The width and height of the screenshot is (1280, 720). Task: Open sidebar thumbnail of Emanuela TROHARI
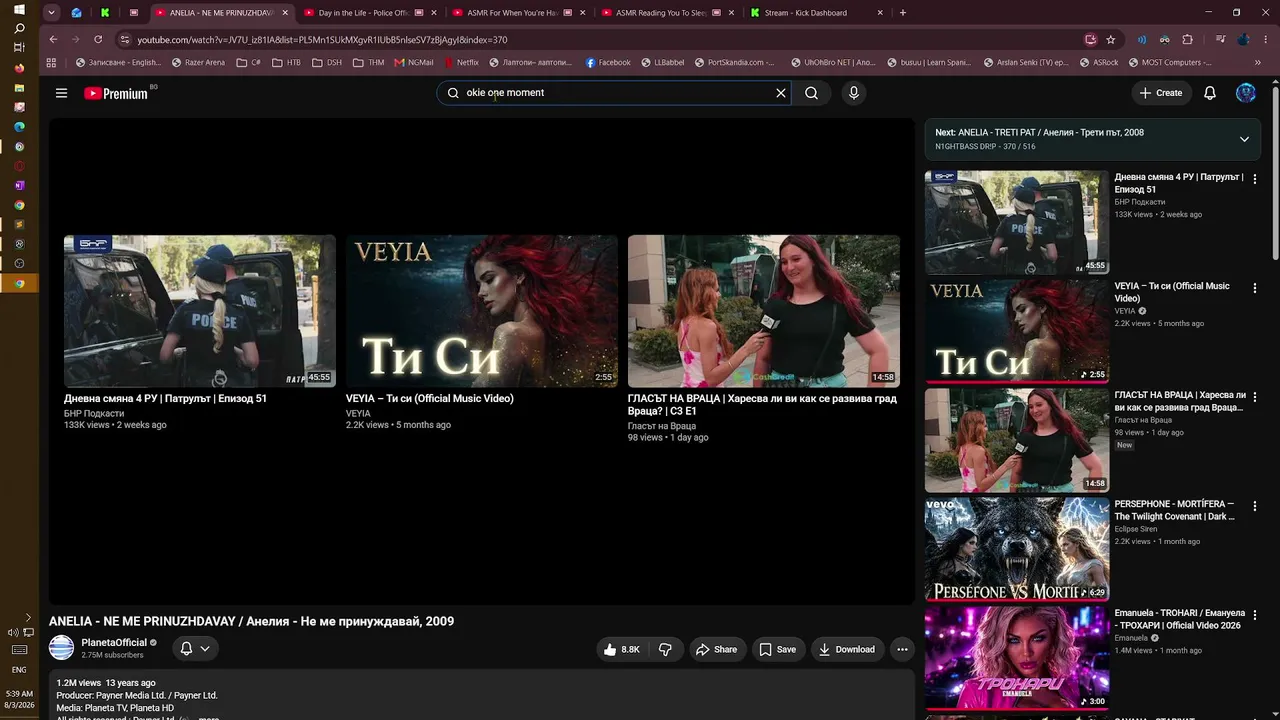pyautogui.click(x=1017, y=658)
